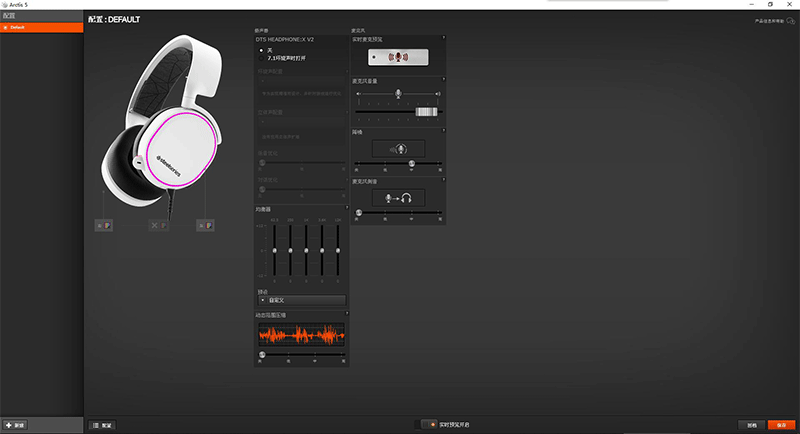Click the orange 保存 (Save) button
This screenshot has width=800, height=434.
tap(781, 425)
